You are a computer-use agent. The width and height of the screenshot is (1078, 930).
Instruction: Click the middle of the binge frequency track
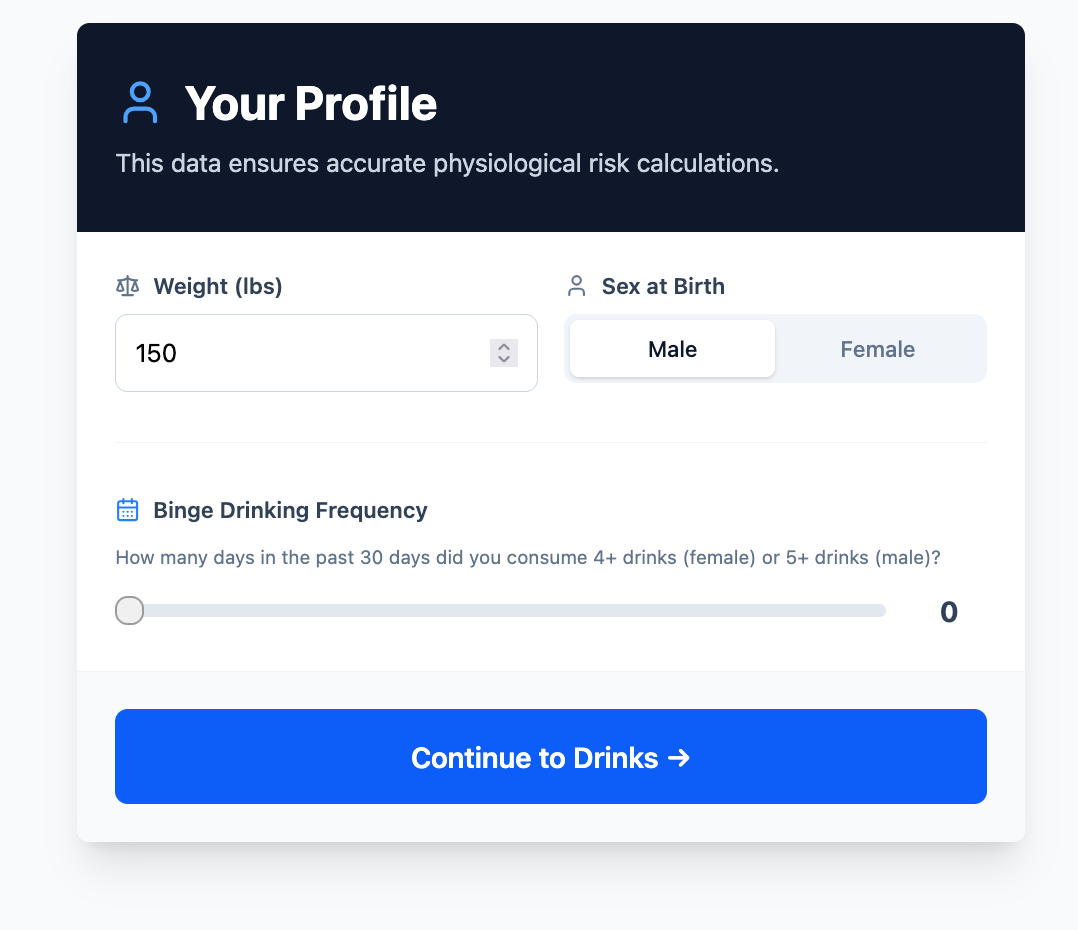tap(500, 610)
